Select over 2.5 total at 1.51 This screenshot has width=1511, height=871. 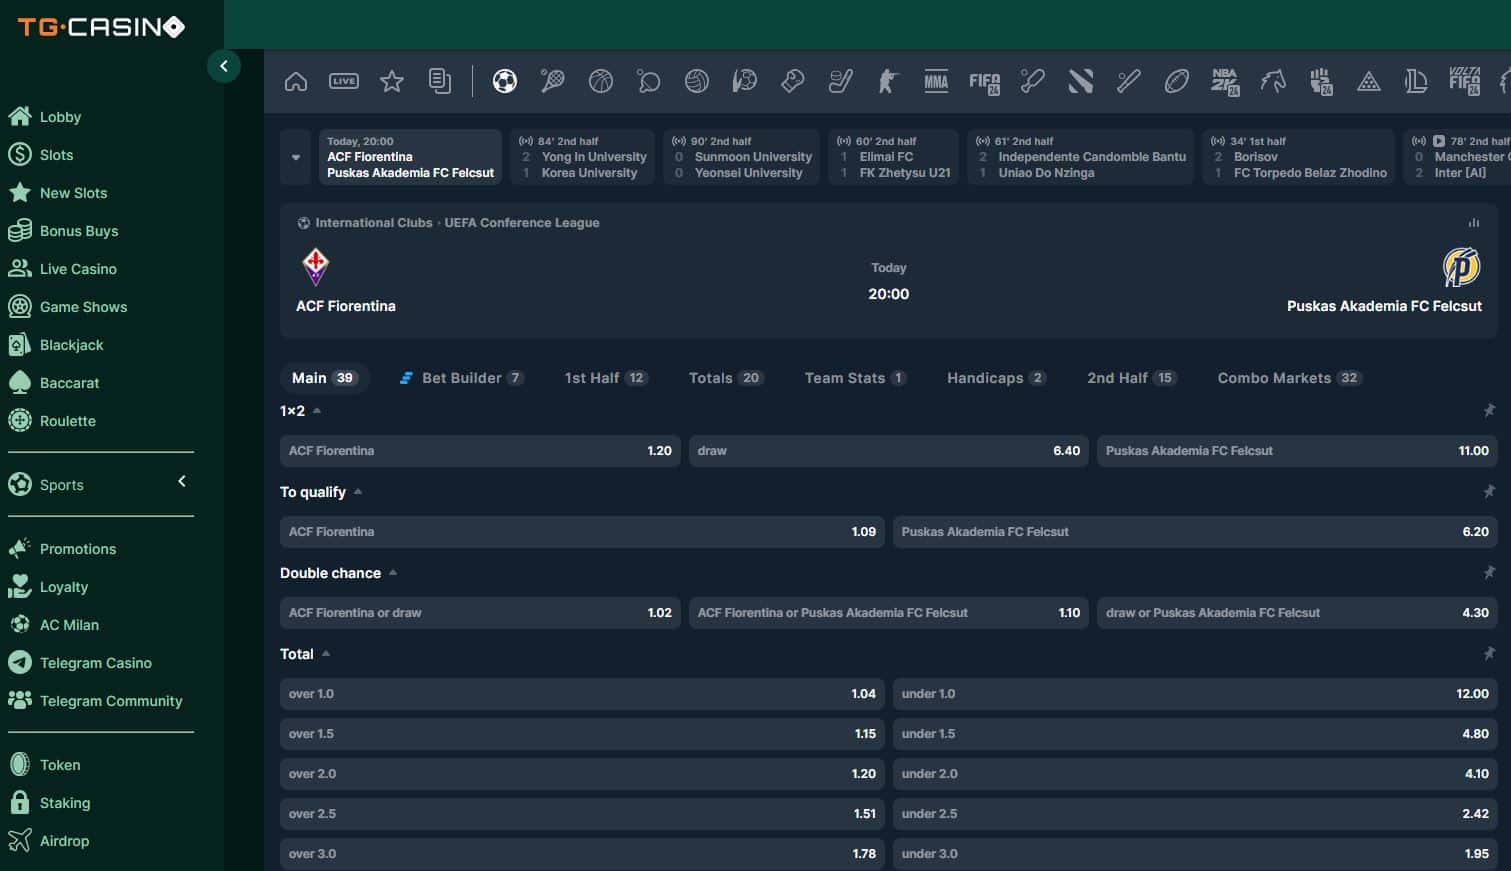(x=582, y=814)
